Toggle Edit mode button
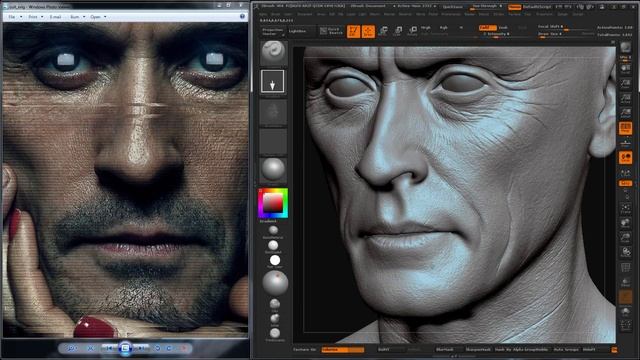This screenshot has width=640, height=360. (x=353, y=31)
